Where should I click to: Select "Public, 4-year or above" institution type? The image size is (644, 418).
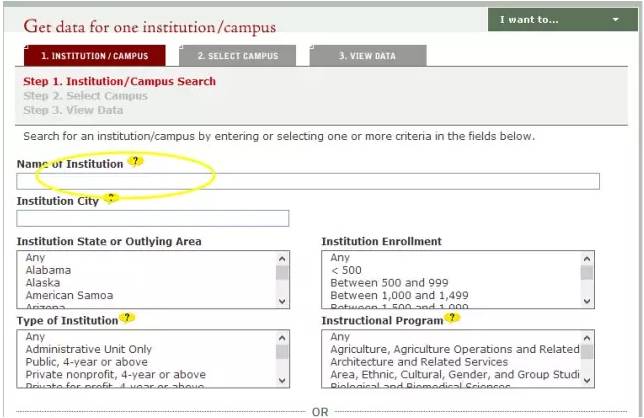pos(86,362)
